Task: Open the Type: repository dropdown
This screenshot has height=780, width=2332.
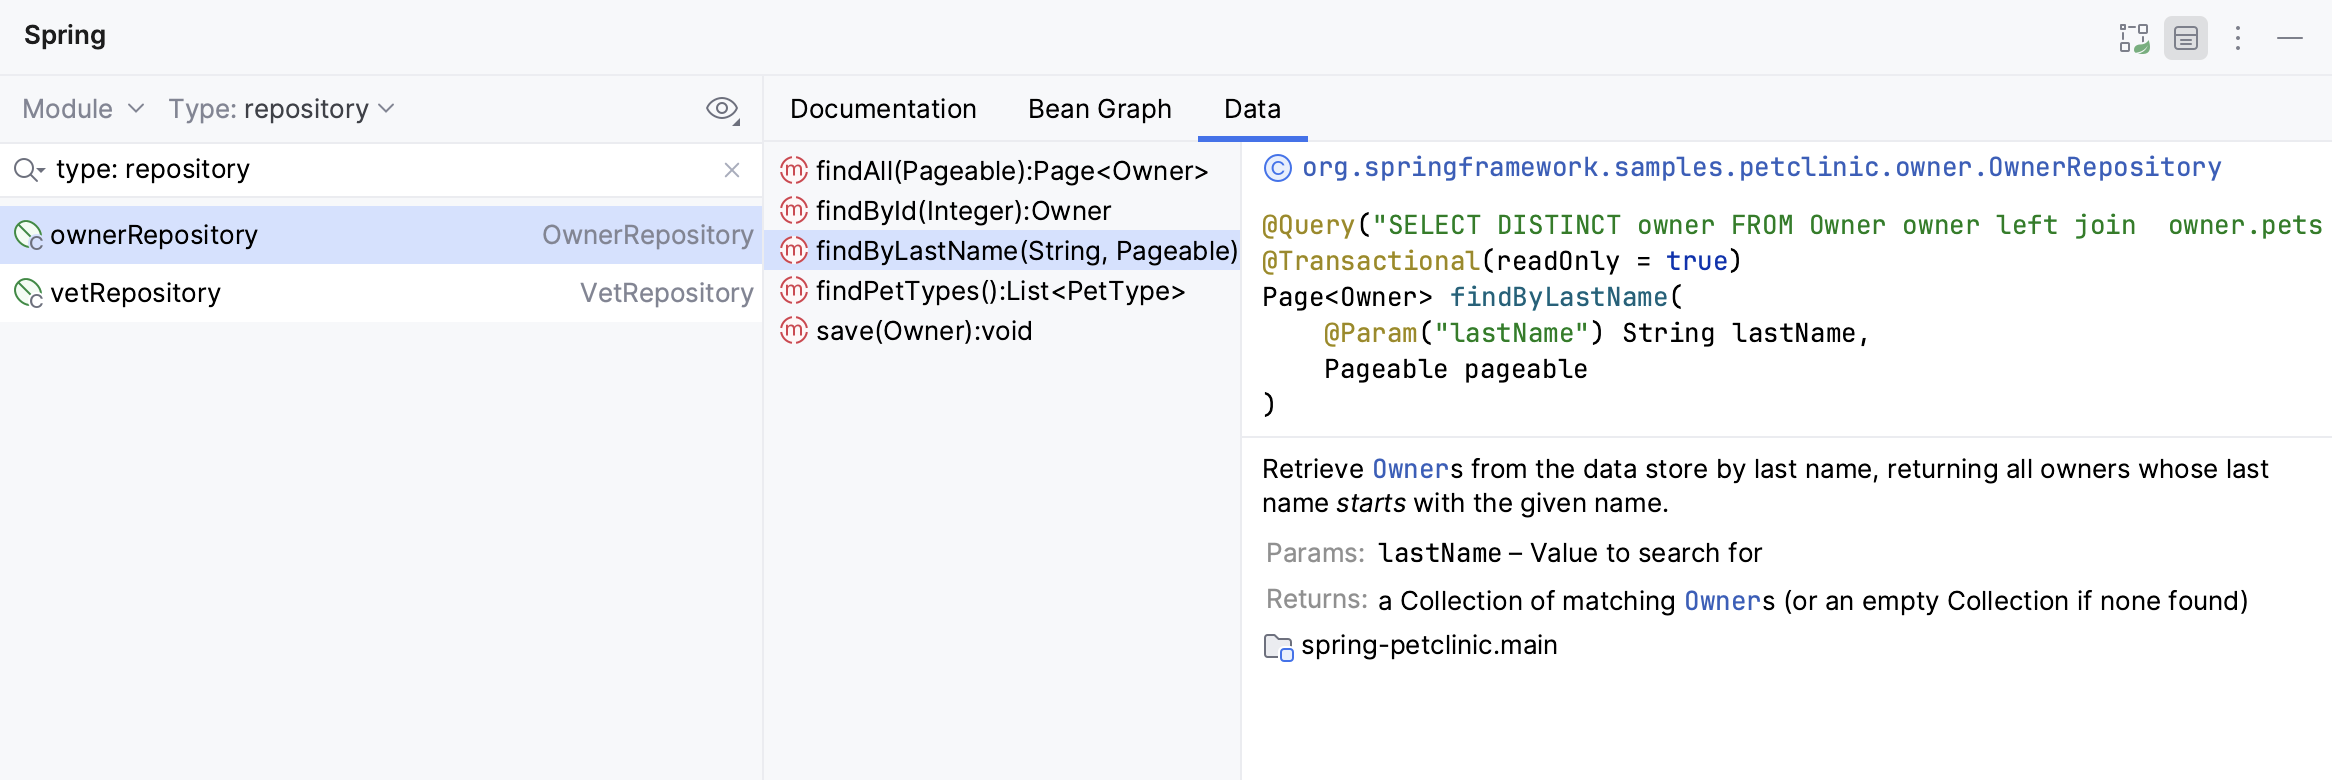Action: coord(281,109)
